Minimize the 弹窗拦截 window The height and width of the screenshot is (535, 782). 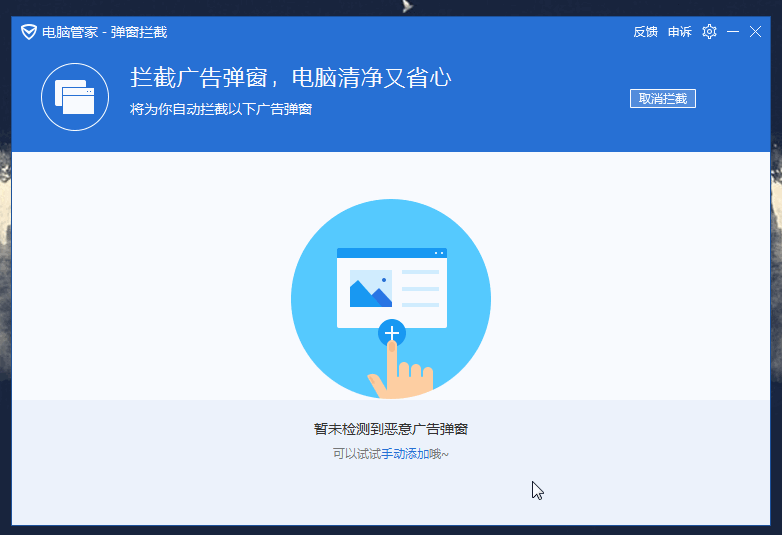pos(733,32)
